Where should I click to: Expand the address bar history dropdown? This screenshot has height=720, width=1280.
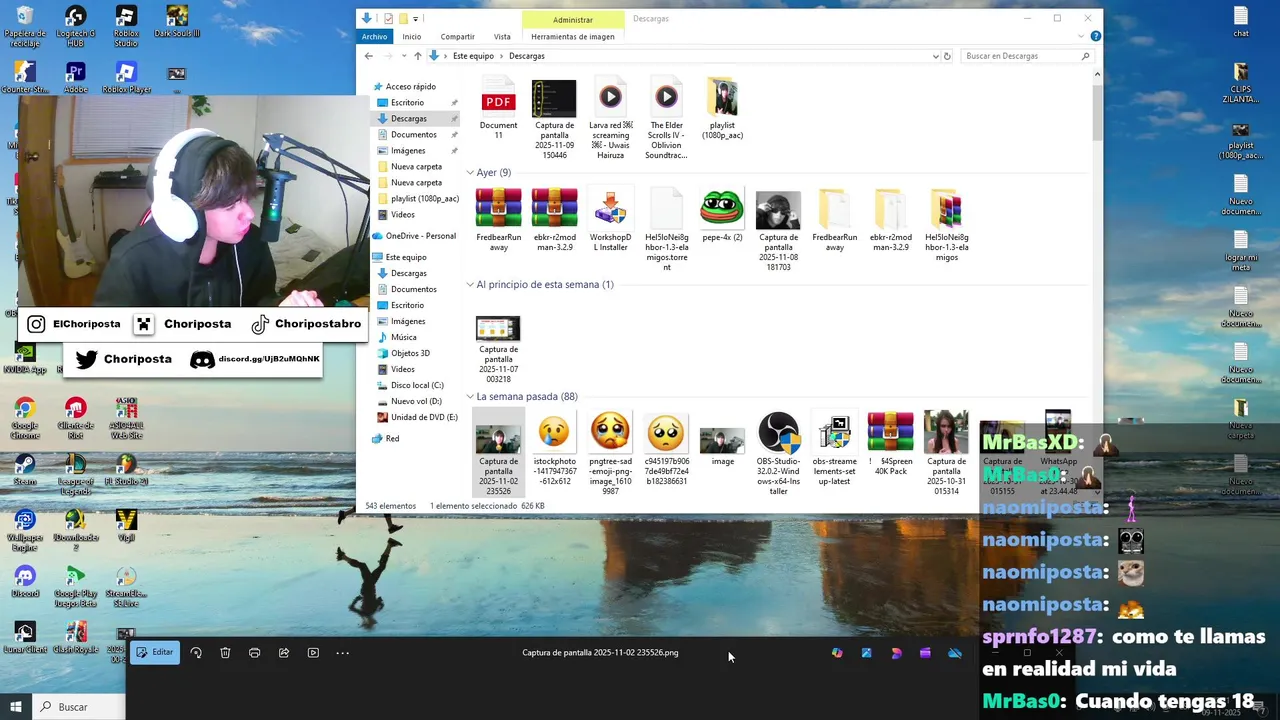pos(936,56)
